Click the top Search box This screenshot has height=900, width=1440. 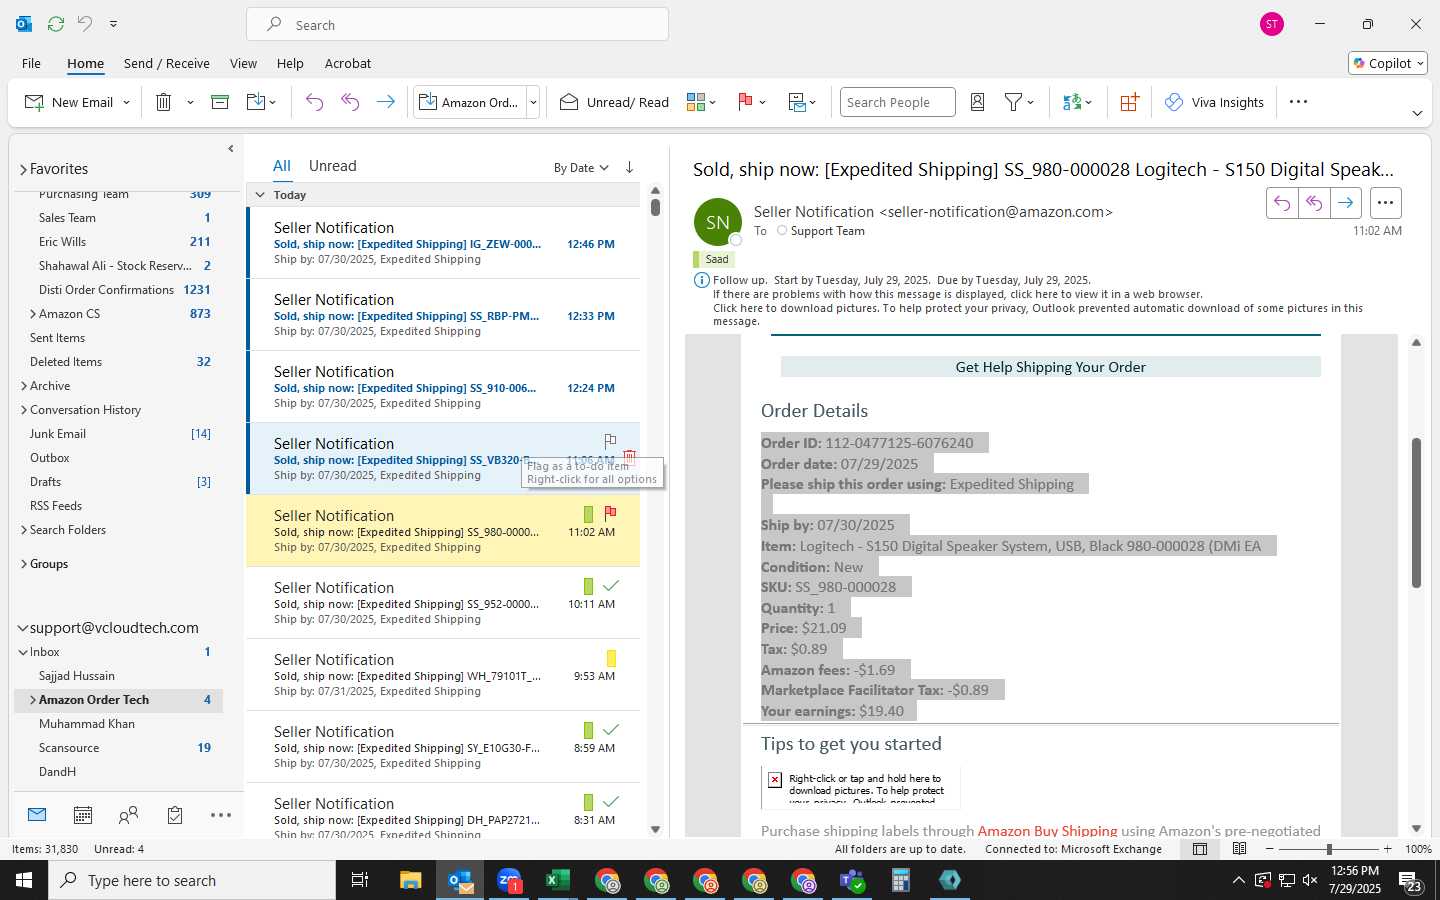tap(457, 24)
